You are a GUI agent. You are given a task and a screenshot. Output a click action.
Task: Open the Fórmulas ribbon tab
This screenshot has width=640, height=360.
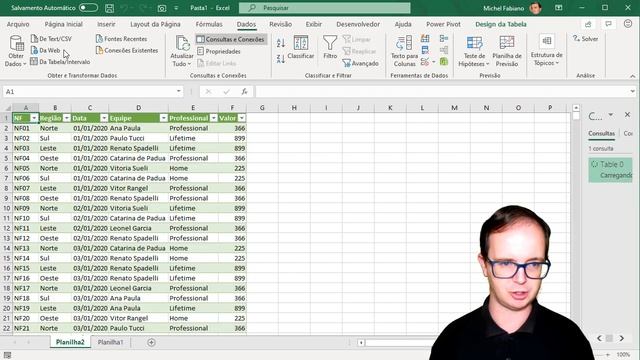(x=209, y=24)
